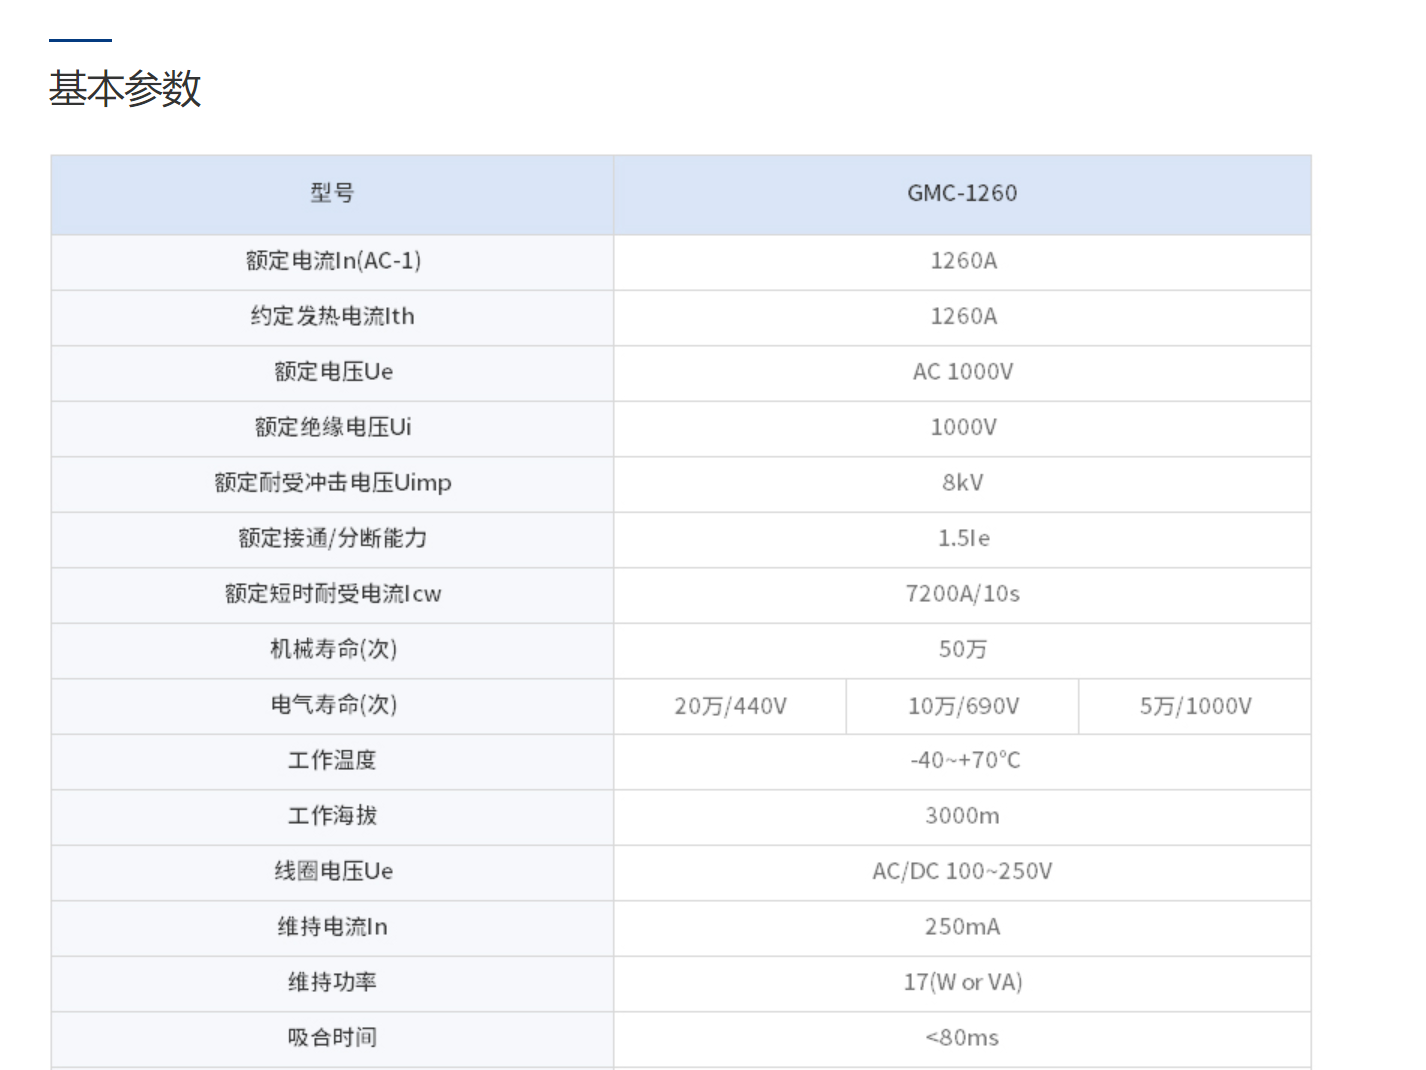Click the <80ms pull-in time value
Screen dimensions: 1426x1070
(x=962, y=1038)
